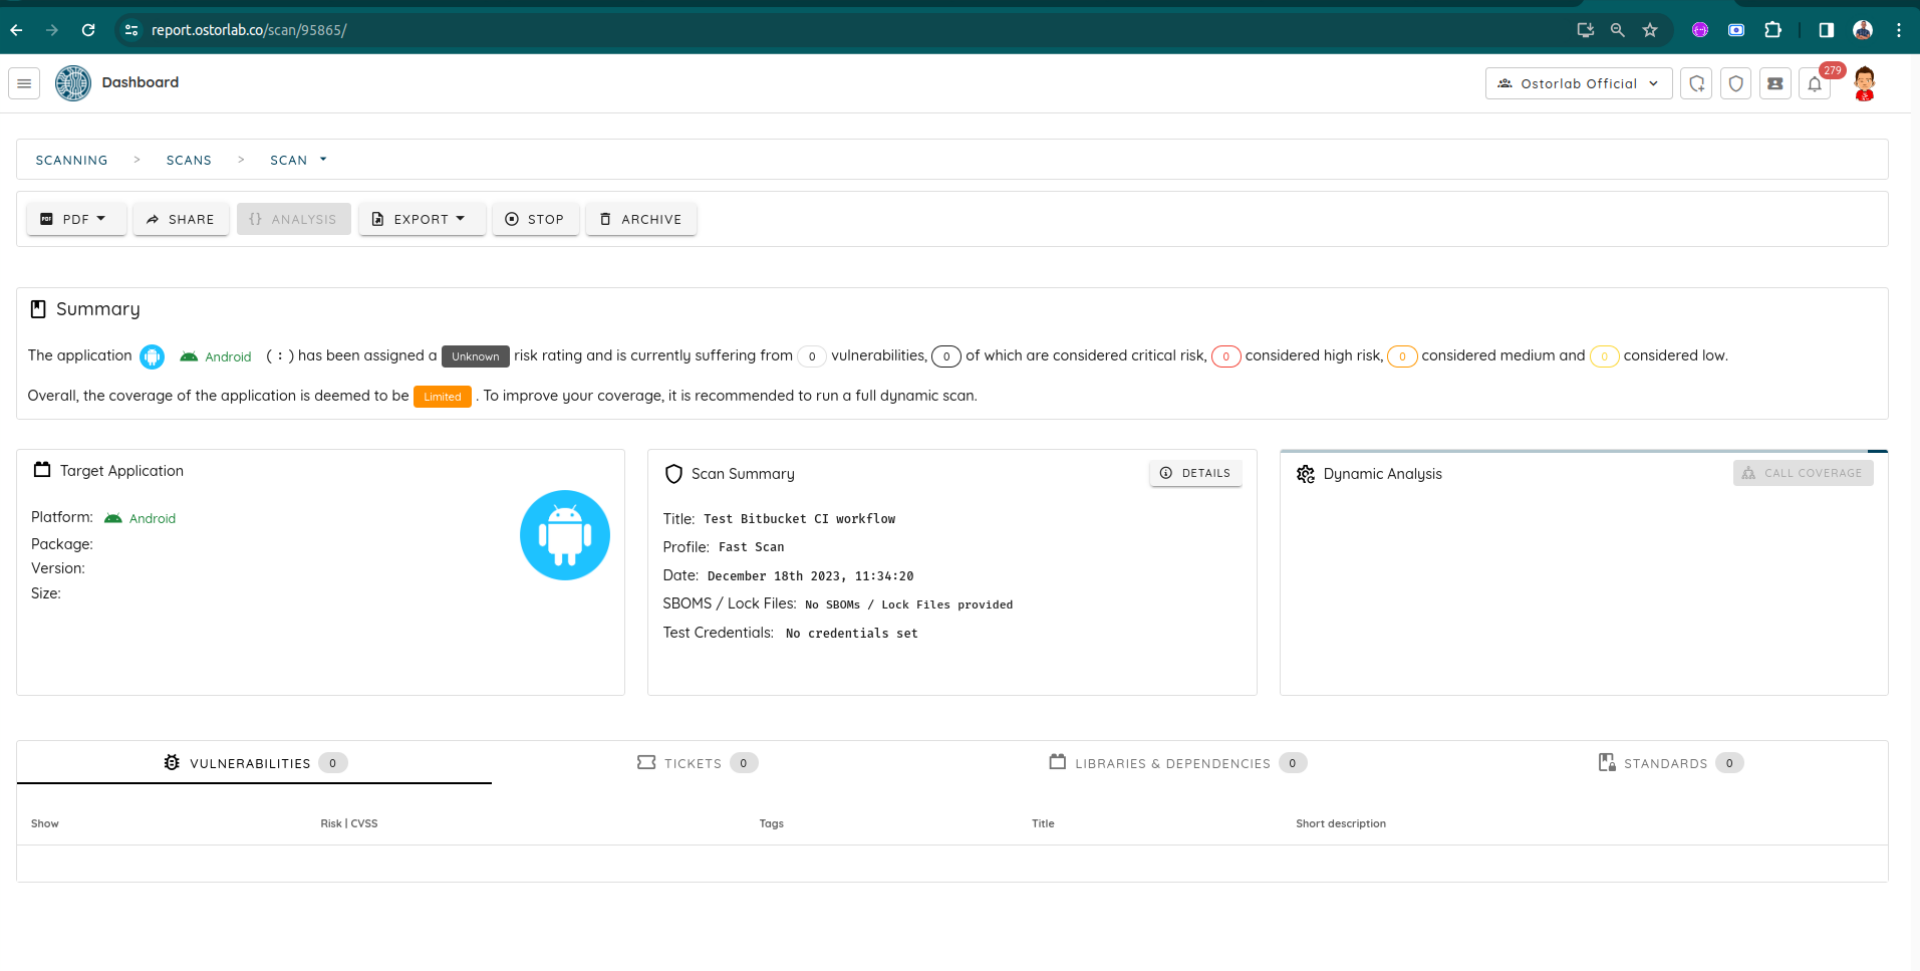Open the hamburger navigation menu
1920x971 pixels.
click(24, 83)
